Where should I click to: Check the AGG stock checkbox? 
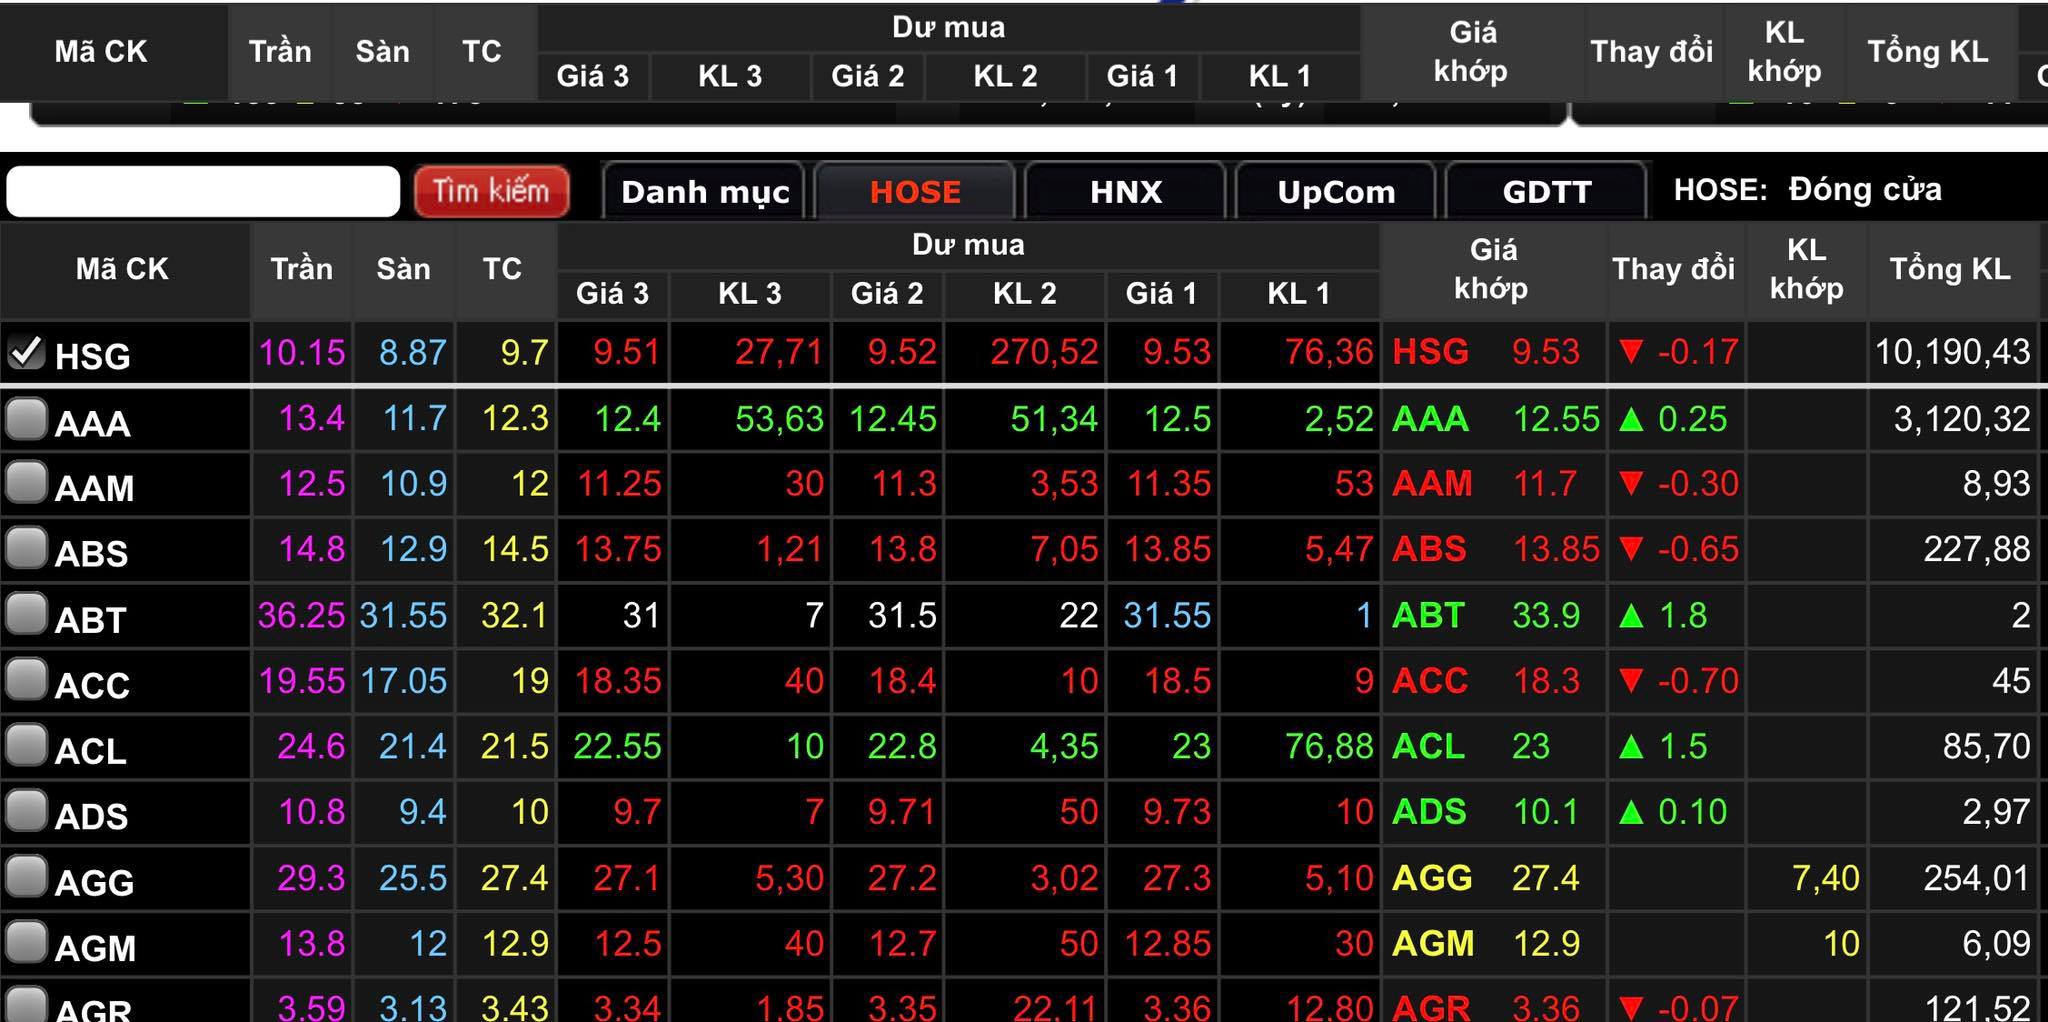tap(26, 877)
